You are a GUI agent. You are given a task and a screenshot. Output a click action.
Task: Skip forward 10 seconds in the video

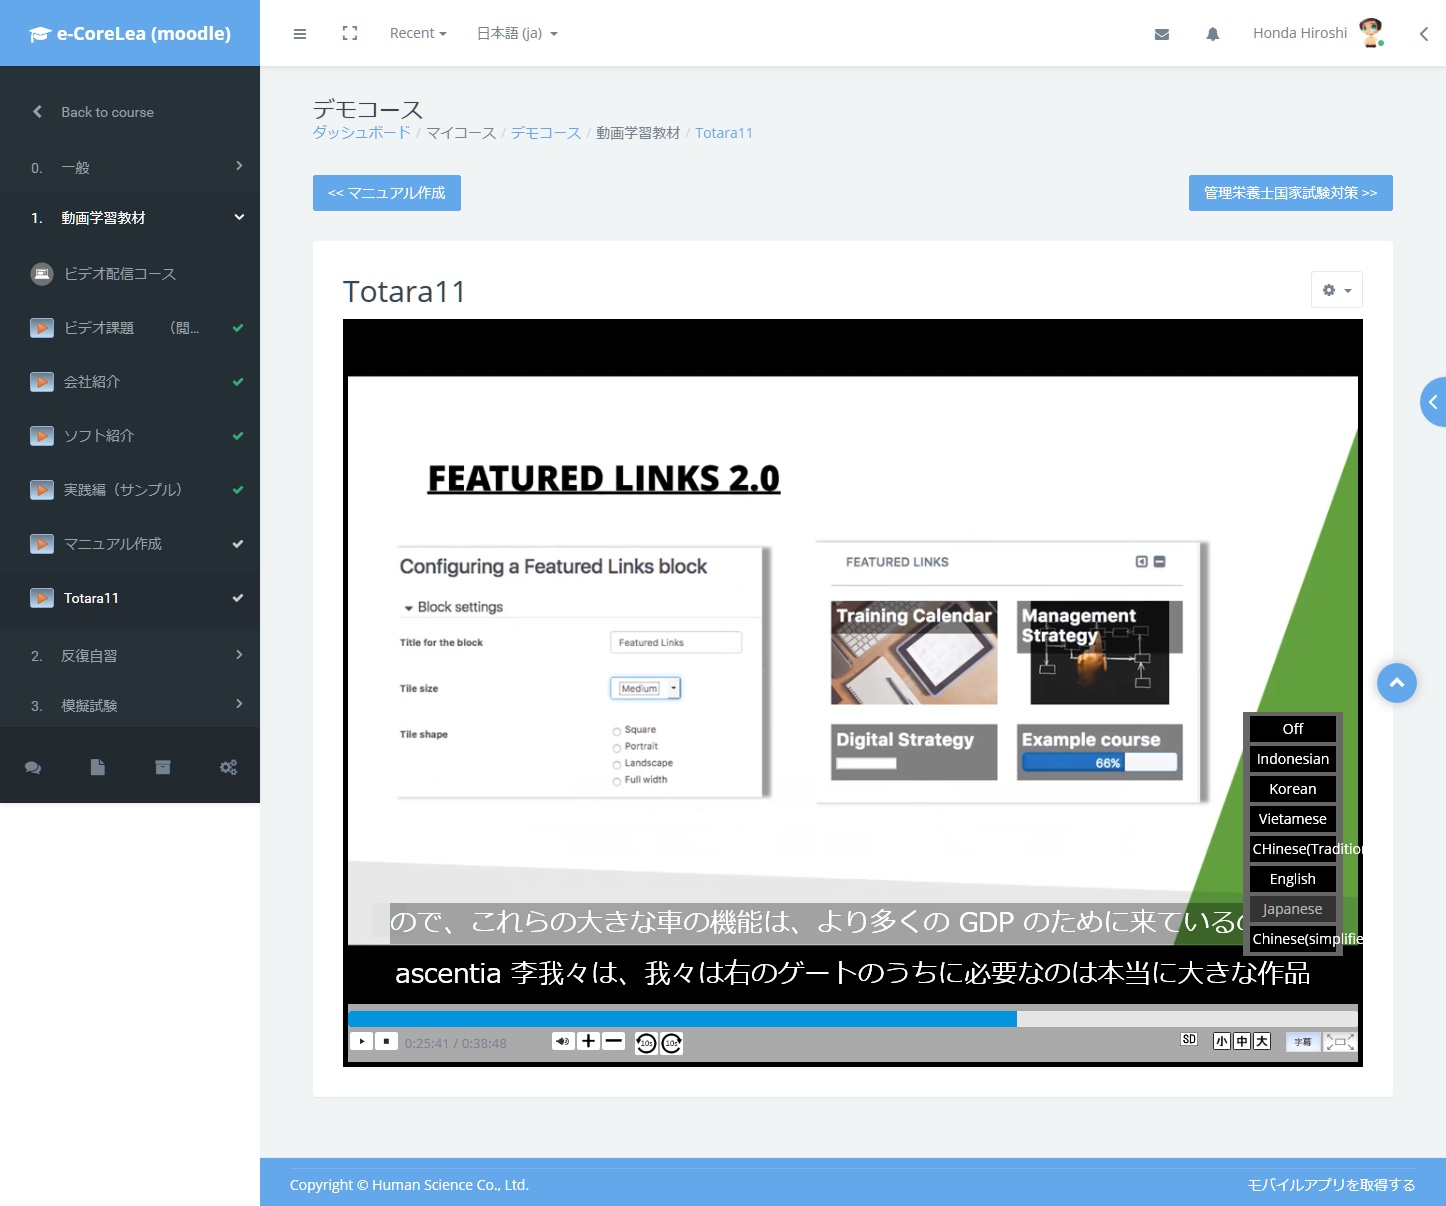pos(672,1043)
